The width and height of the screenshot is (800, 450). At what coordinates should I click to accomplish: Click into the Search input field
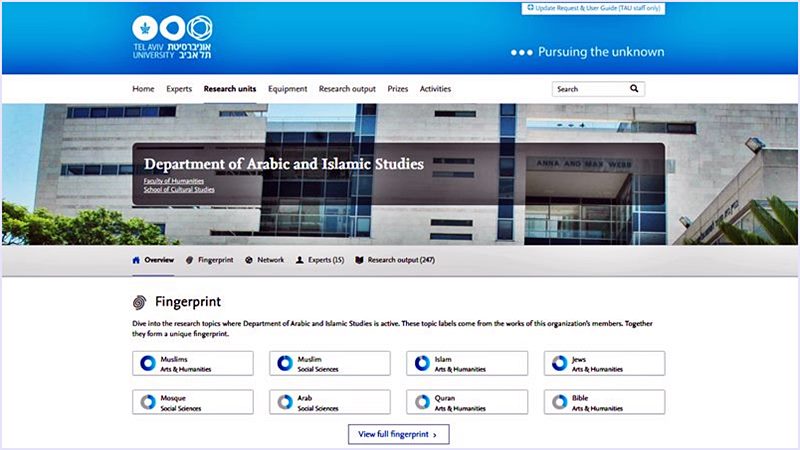[x=588, y=89]
